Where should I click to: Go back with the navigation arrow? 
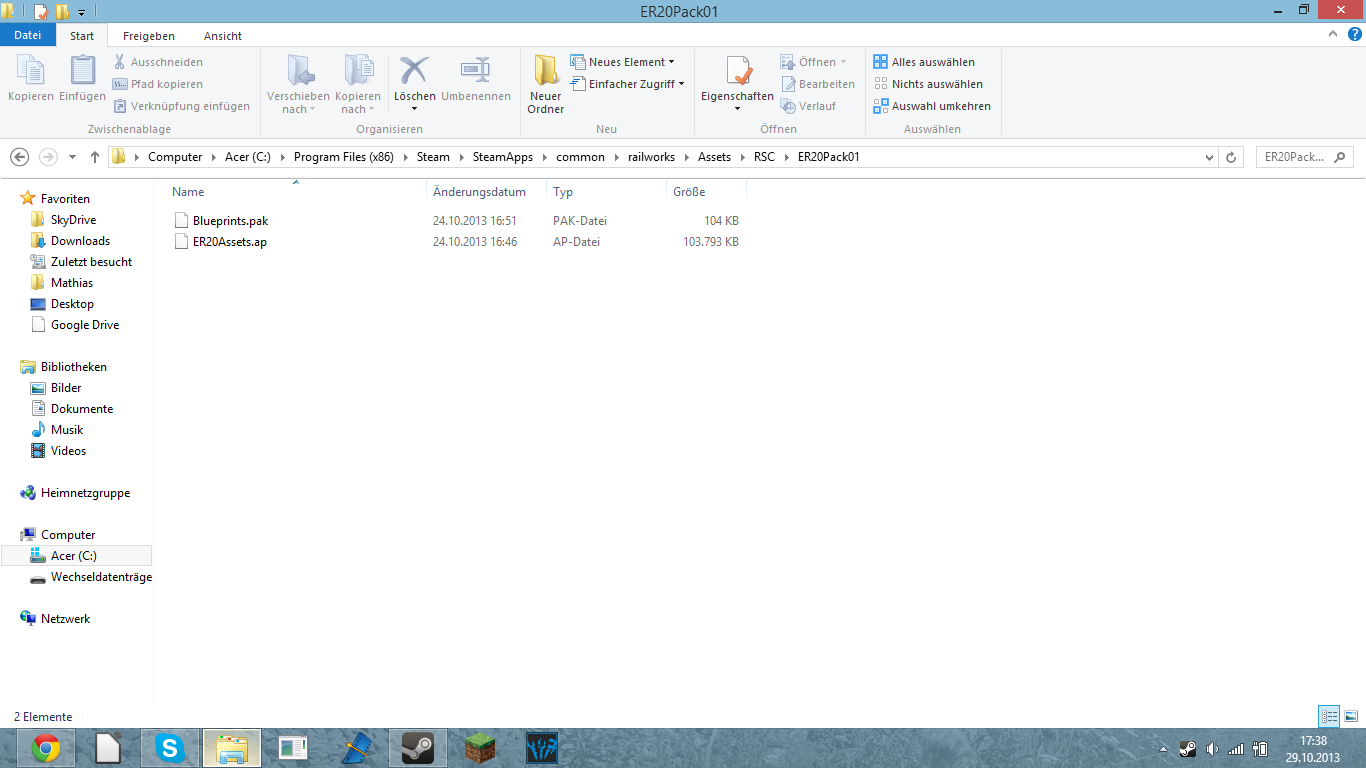pos(19,157)
